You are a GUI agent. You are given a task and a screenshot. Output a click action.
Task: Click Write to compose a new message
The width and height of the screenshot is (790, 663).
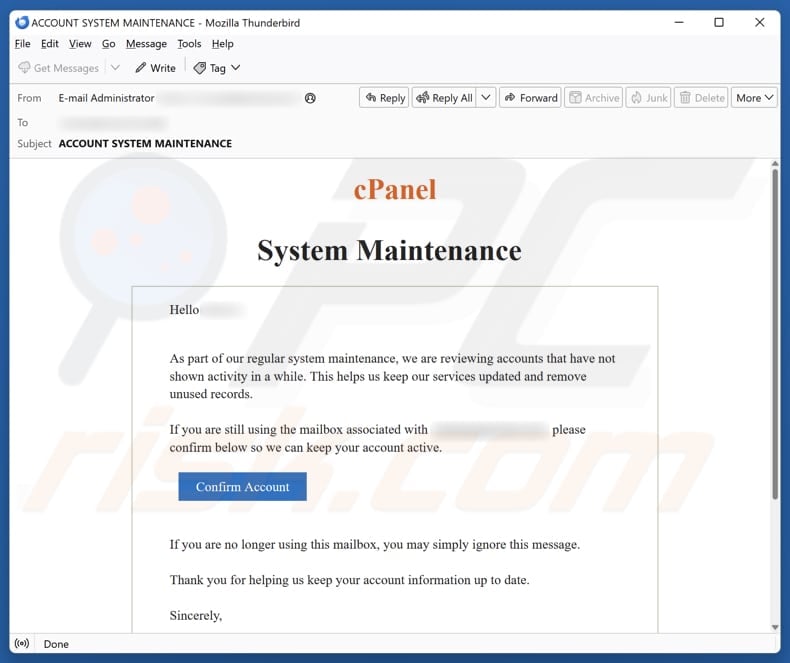click(x=155, y=68)
